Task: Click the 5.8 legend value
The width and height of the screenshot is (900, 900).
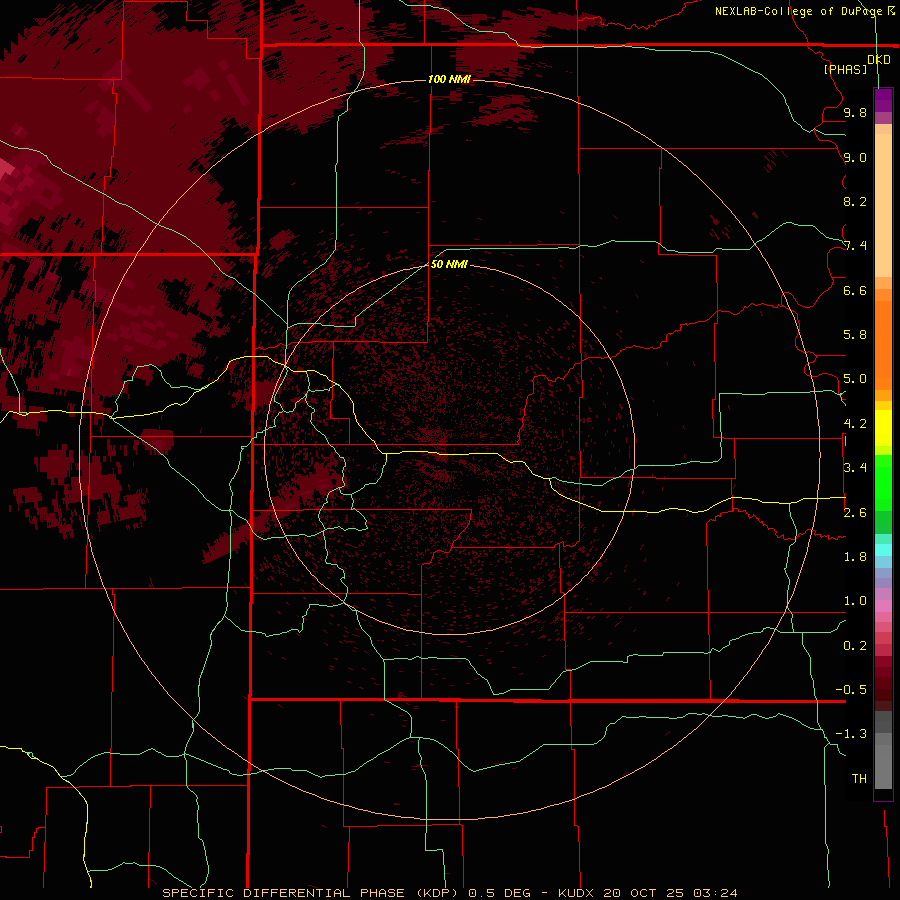Action: (x=855, y=335)
